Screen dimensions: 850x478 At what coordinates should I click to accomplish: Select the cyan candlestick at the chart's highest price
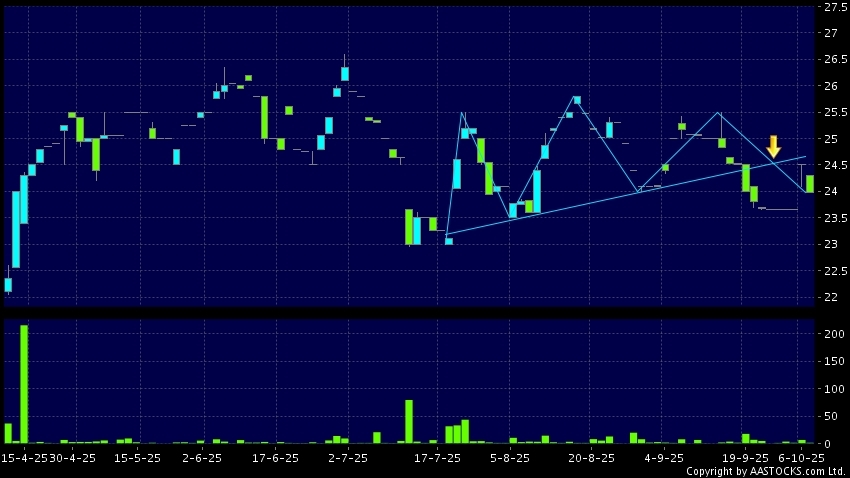pyautogui.click(x=345, y=73)
